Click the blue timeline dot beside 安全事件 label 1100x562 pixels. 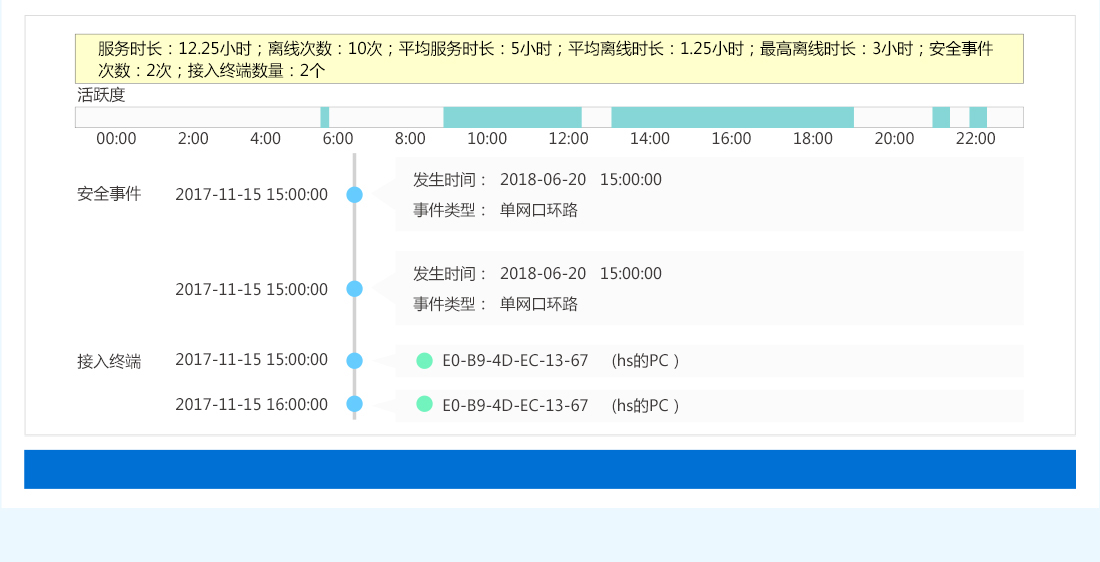(354, 195)
